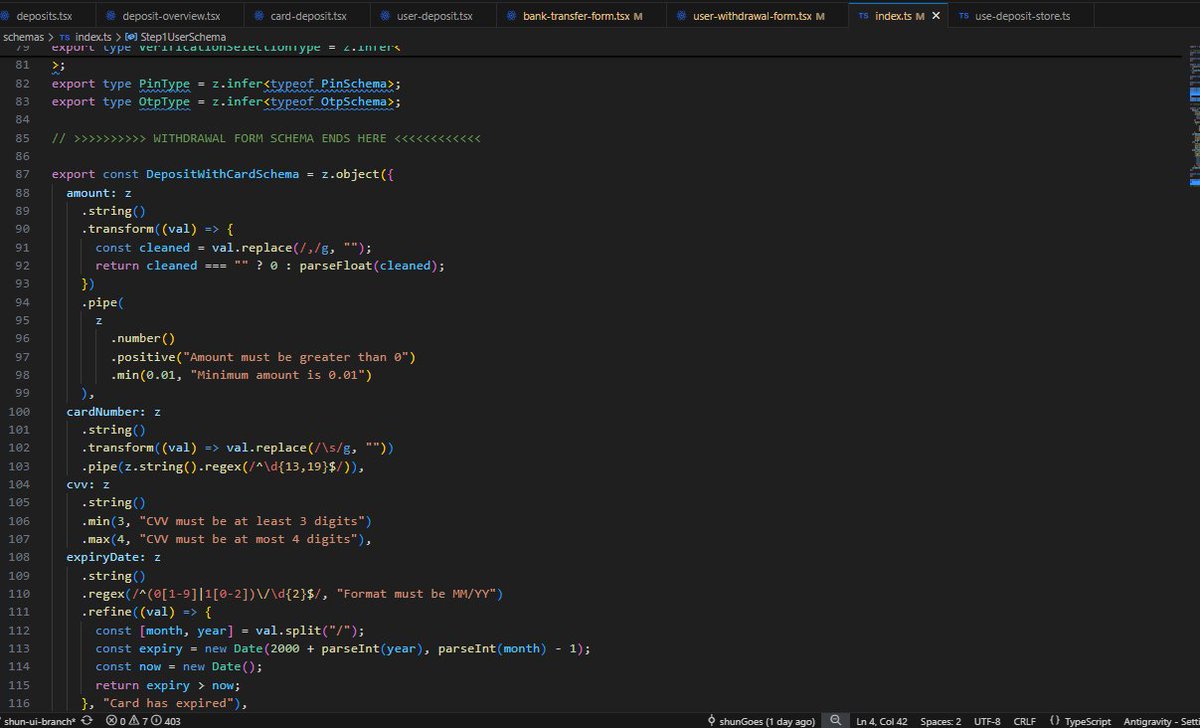1200x728 pixels.
Task: Click "CVV must be at most 4 digits" string
Action: 247,539
